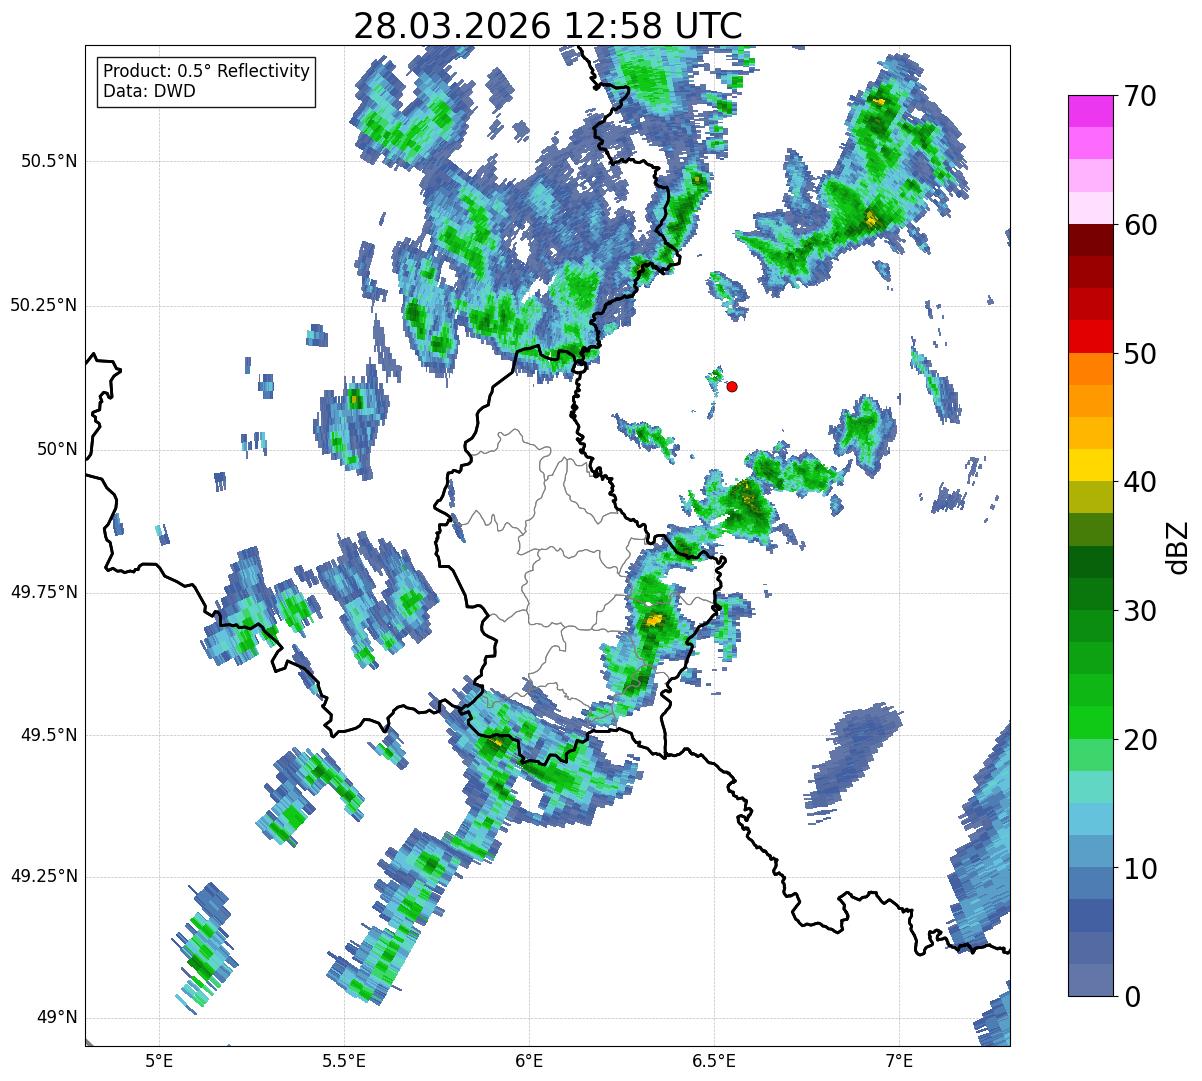Click the "49.75°N" latitude label
This screenshot has width=1202, height=1081.
click(43, 592)
